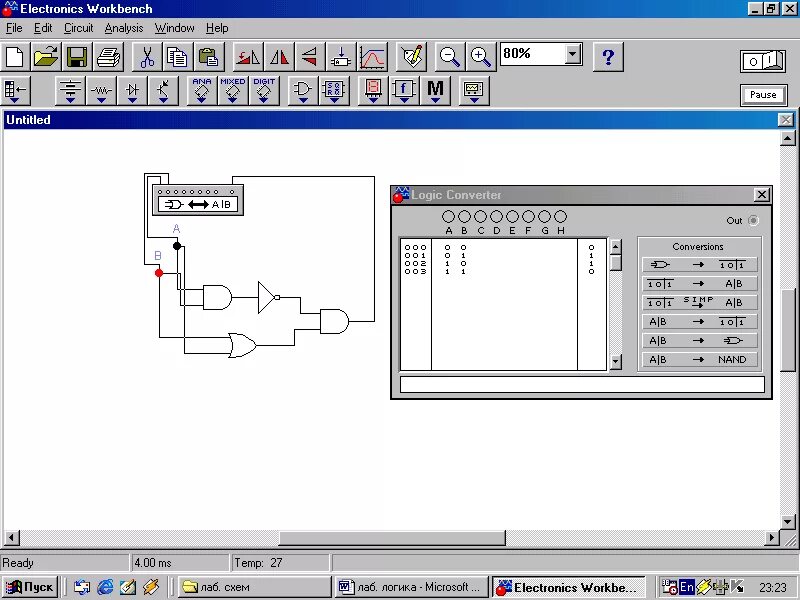
Task: Open the Controls parts bin
Action: point(404,91)
